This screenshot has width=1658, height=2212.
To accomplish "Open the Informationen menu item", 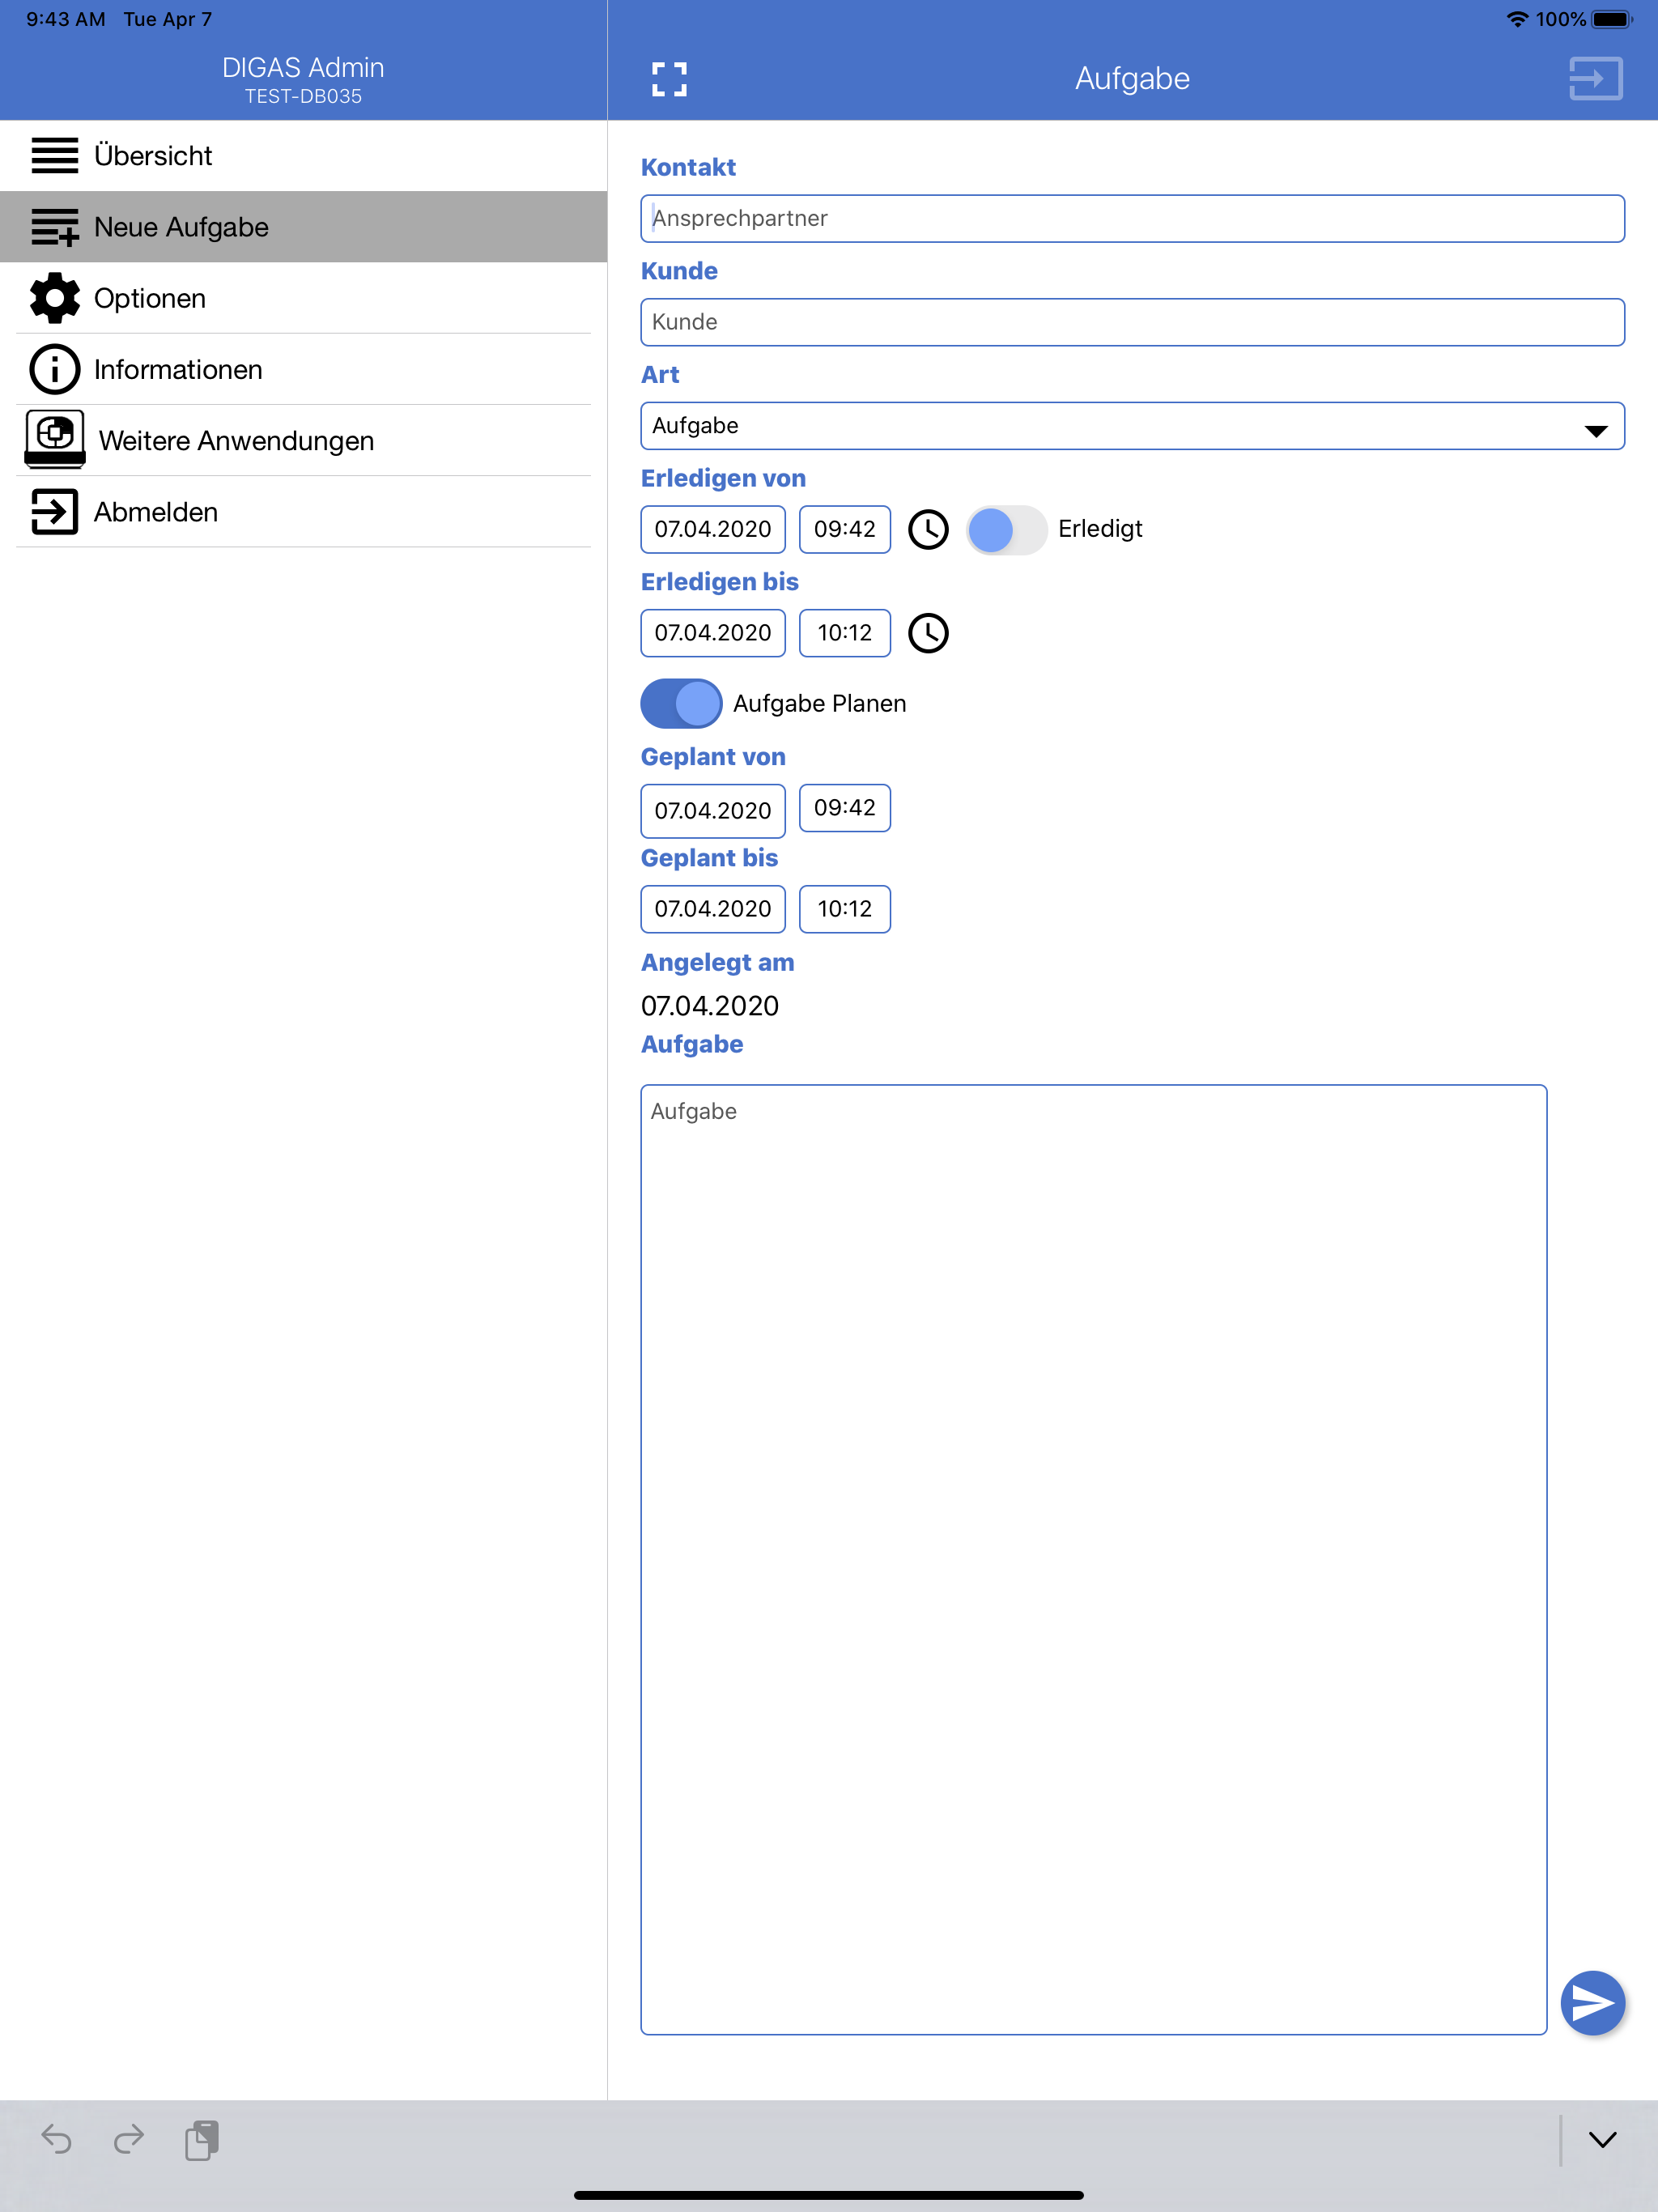I will (x=303, y=369).
